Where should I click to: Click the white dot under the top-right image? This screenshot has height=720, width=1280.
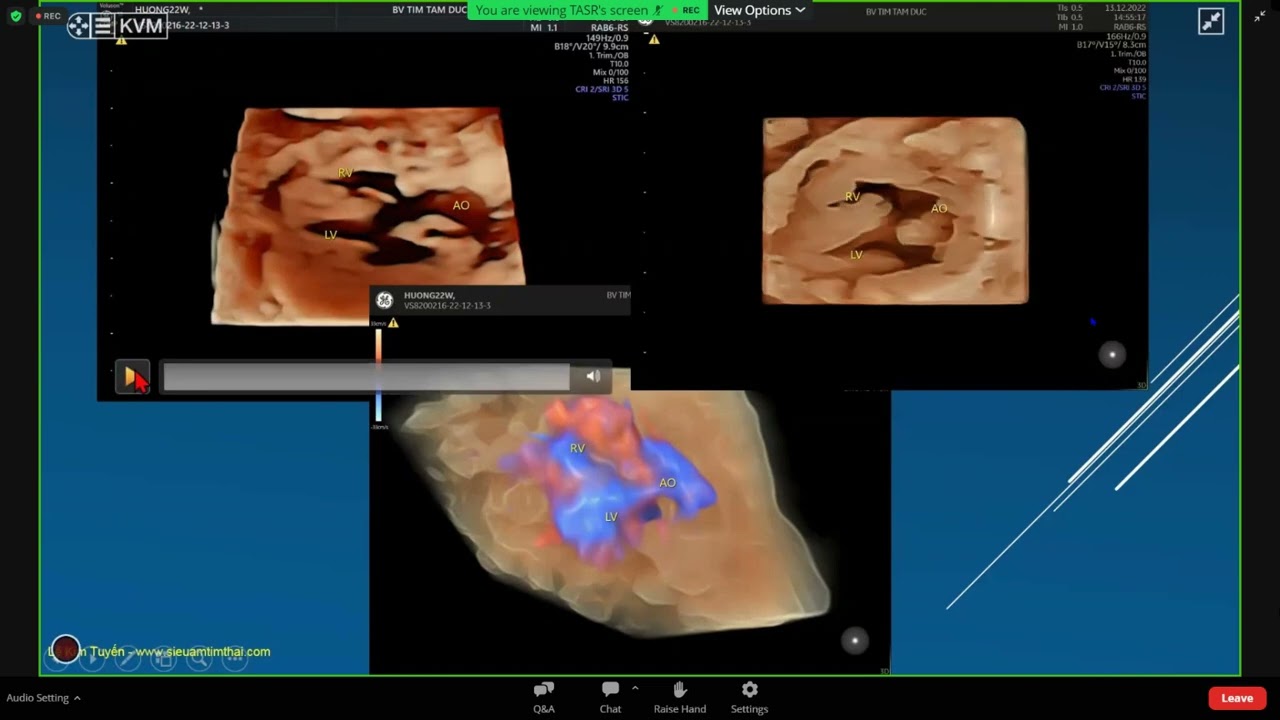pyautogui.click(x=1112, y=354)
